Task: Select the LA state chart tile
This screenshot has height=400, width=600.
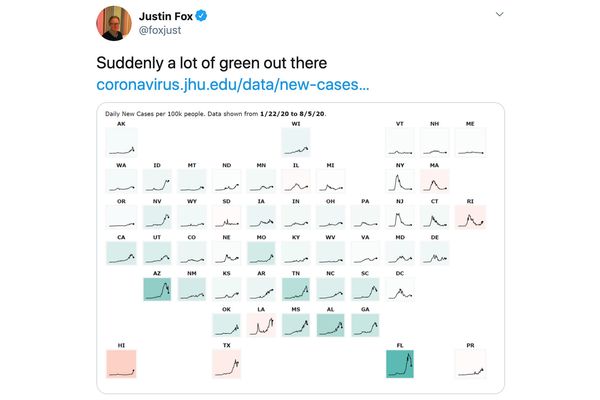Action: coord(261,325)
